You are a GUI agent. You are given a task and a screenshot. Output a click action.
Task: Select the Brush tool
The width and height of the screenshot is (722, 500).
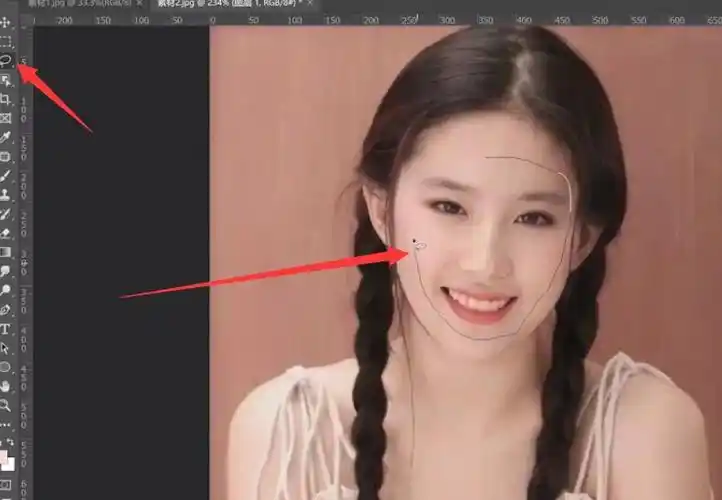[x=6, y=175]
